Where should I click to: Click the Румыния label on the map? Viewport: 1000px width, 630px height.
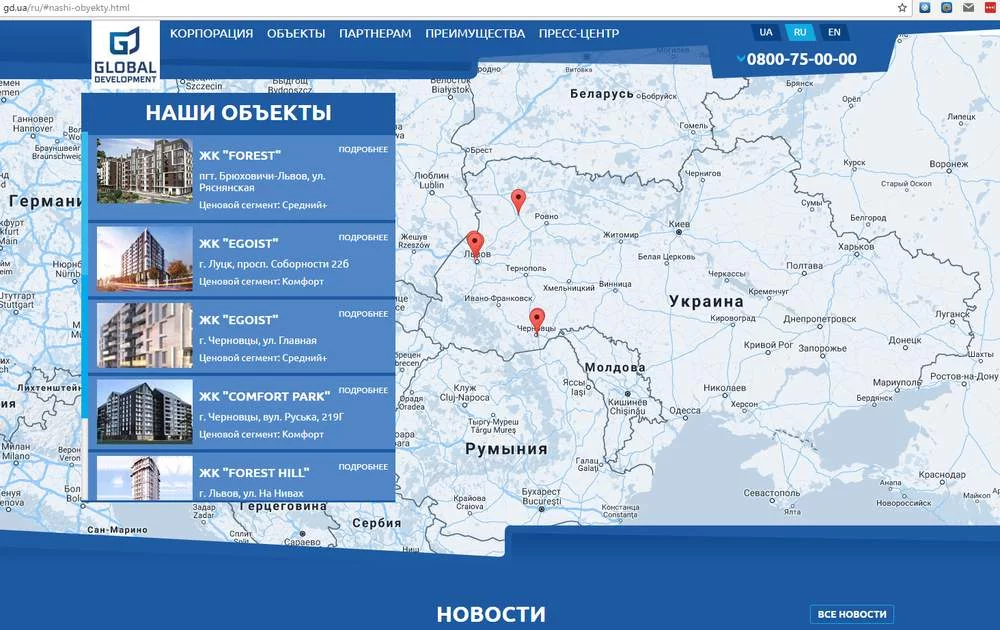click(506, 449)
